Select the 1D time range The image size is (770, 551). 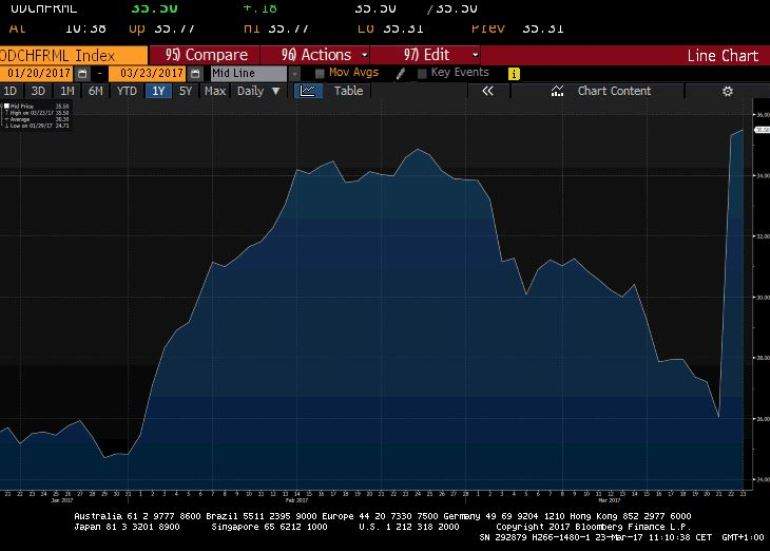[10, 91]
